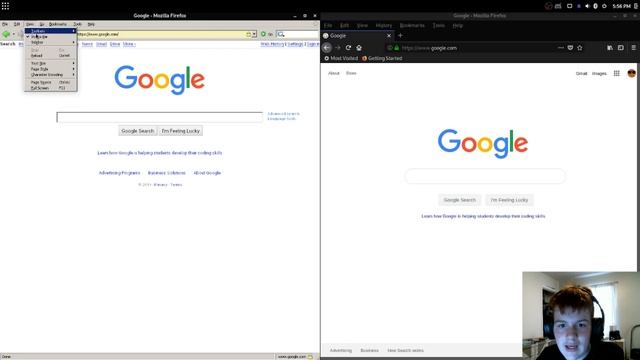Open the Toolbars submenu in the View menu
640x360 pixels.
point(51,31)
